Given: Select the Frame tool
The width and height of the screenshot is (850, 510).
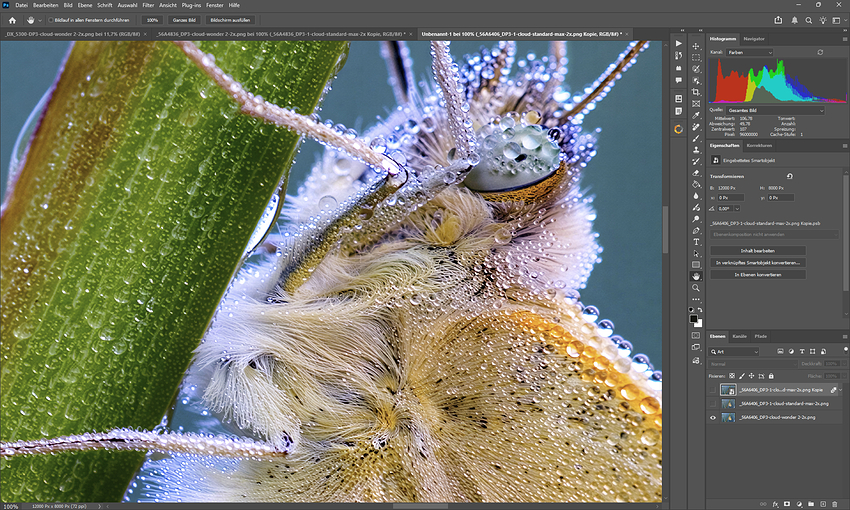Looking at the screenshot, I should point(696,104).
